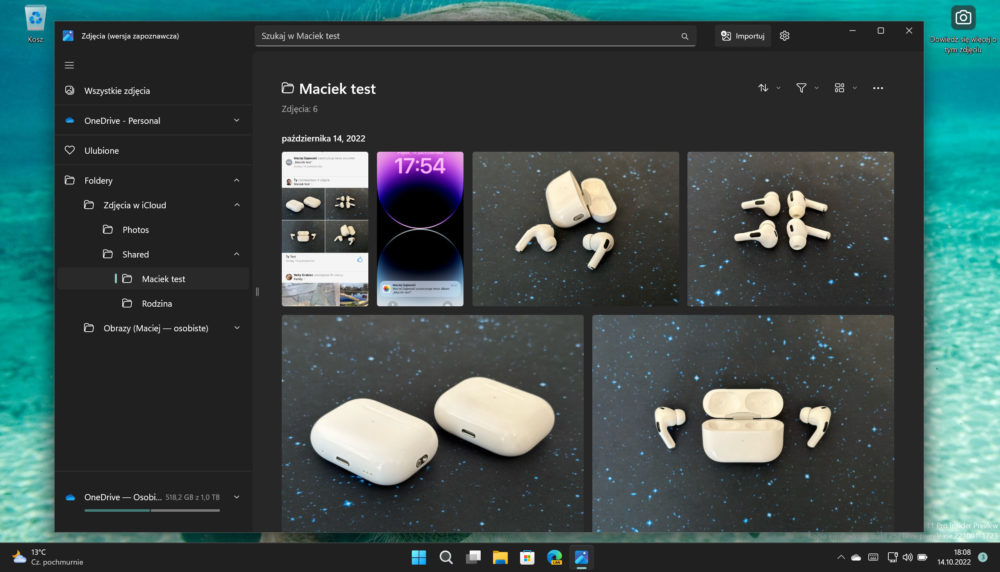Click the Zdjęcia: 6 count text
1000x572 pixels.
[299, 109]
